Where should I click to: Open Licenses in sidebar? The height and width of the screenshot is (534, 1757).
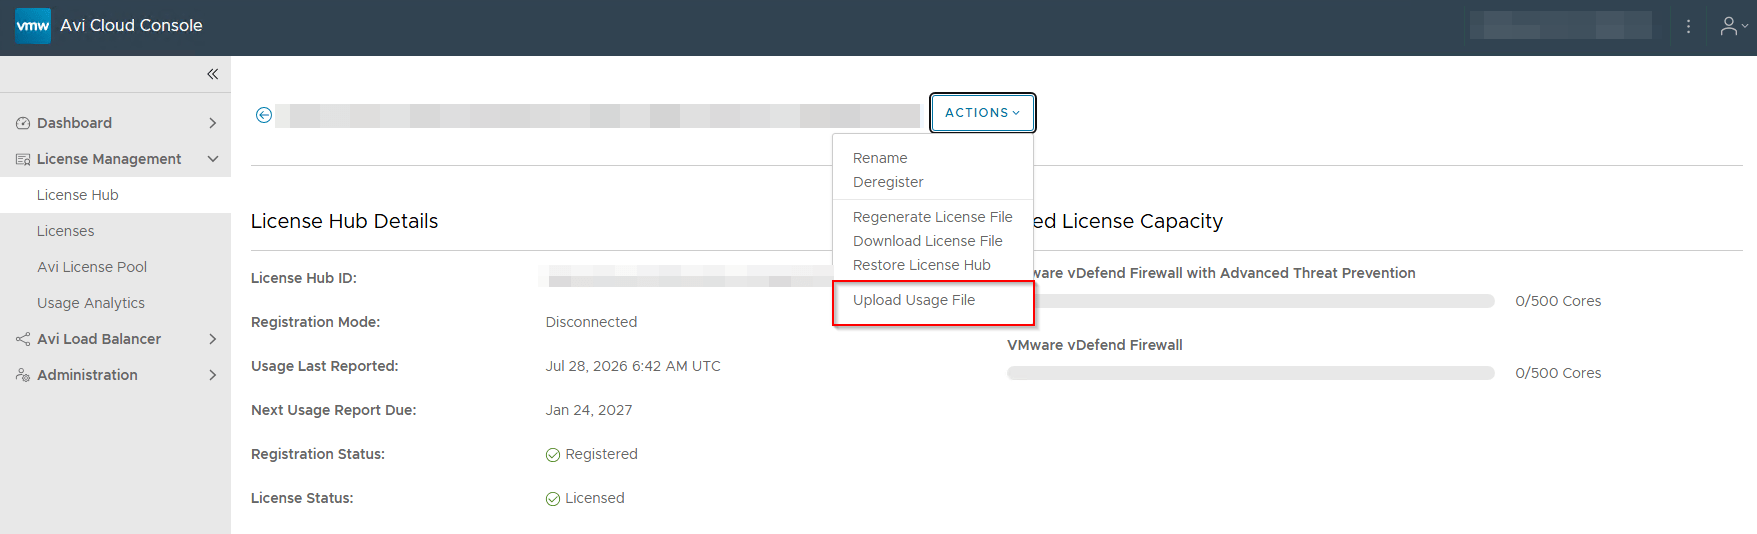[66, 231]
